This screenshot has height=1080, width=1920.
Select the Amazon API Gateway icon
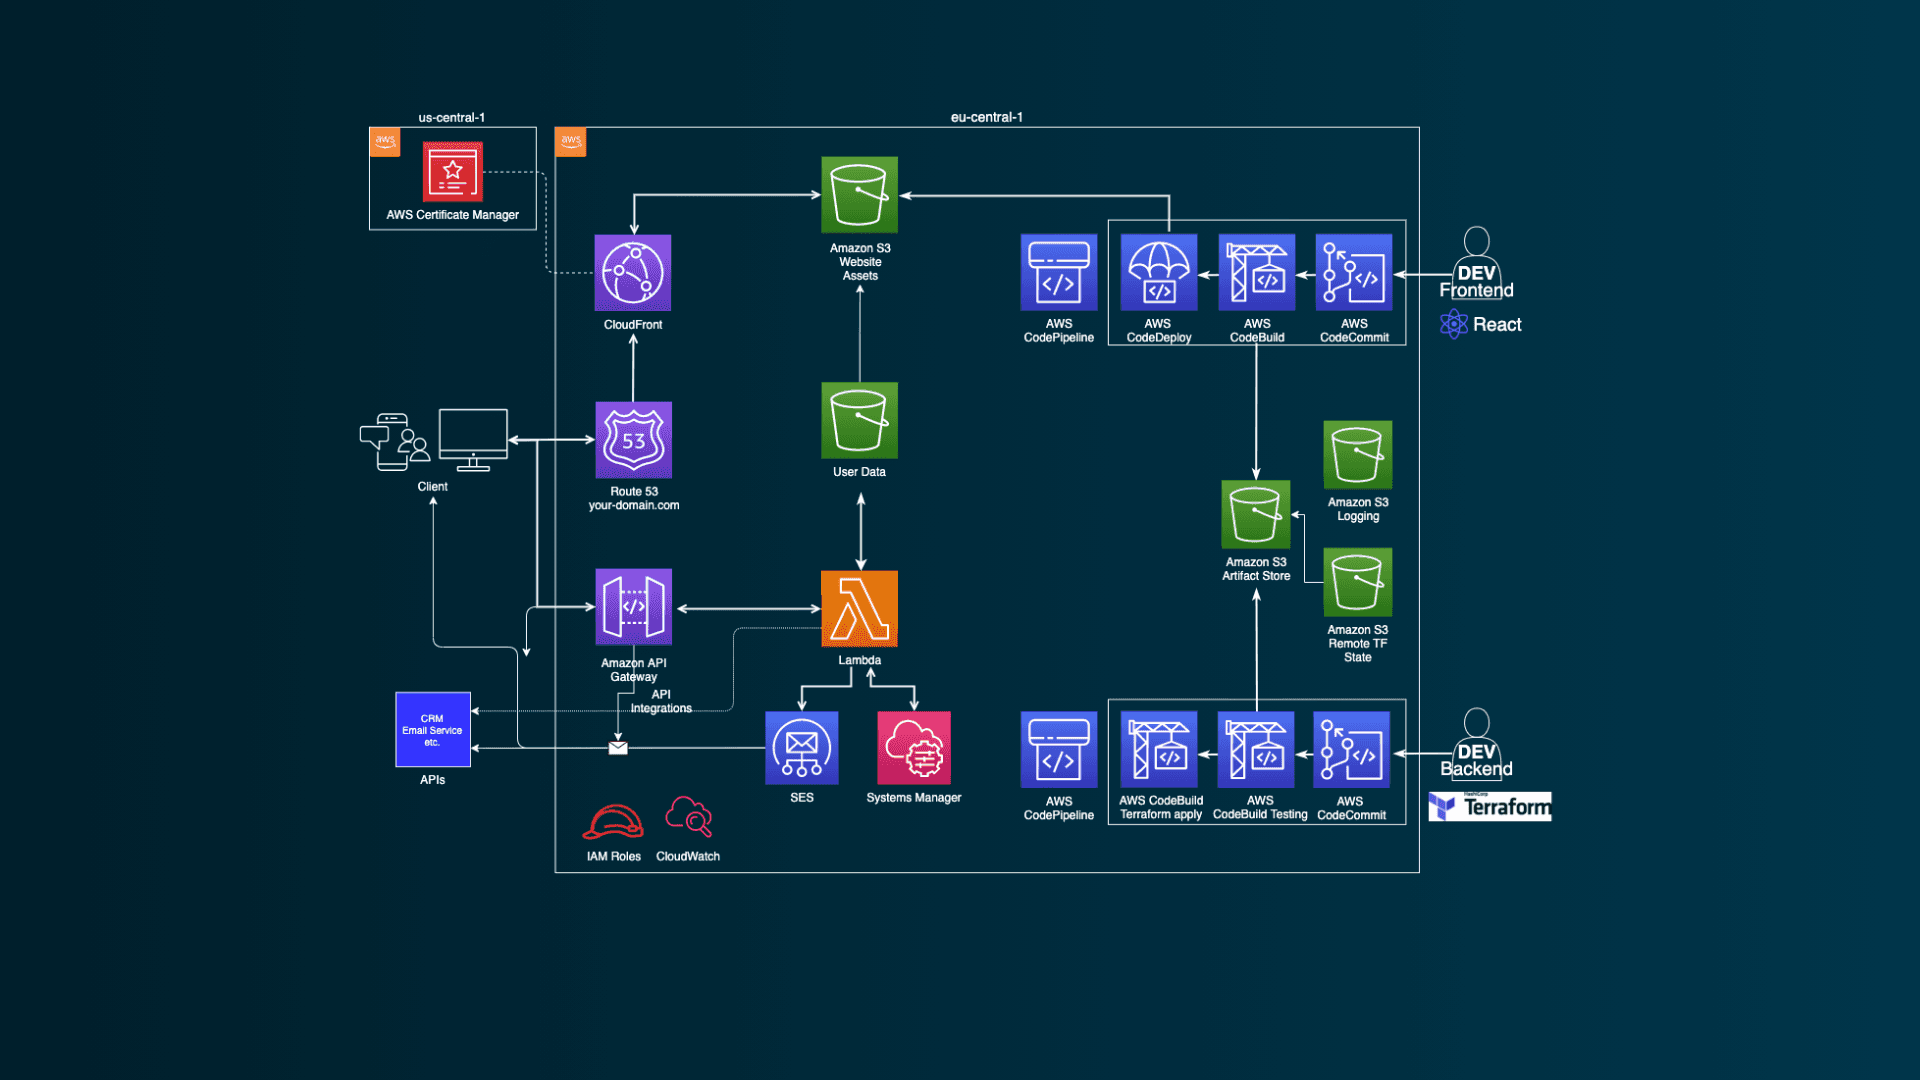(633, 607)
